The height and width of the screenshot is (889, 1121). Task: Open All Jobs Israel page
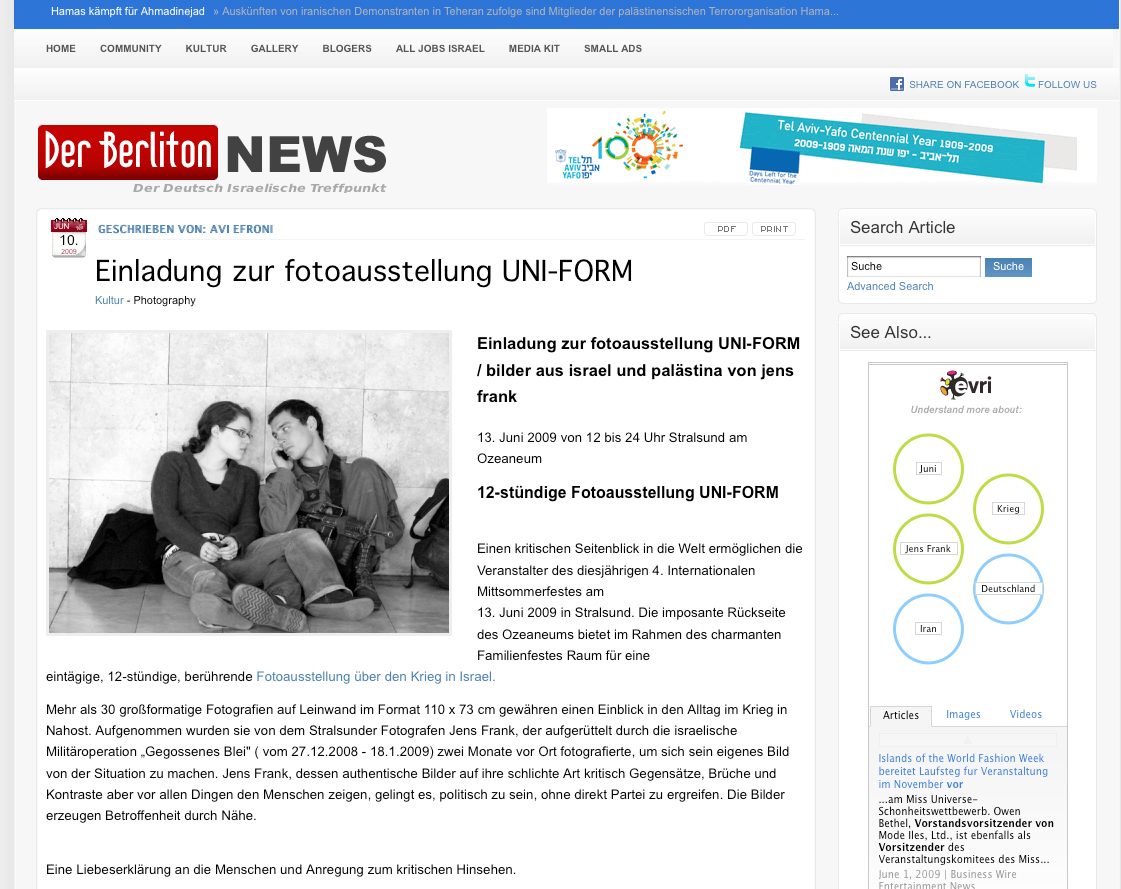440,49
